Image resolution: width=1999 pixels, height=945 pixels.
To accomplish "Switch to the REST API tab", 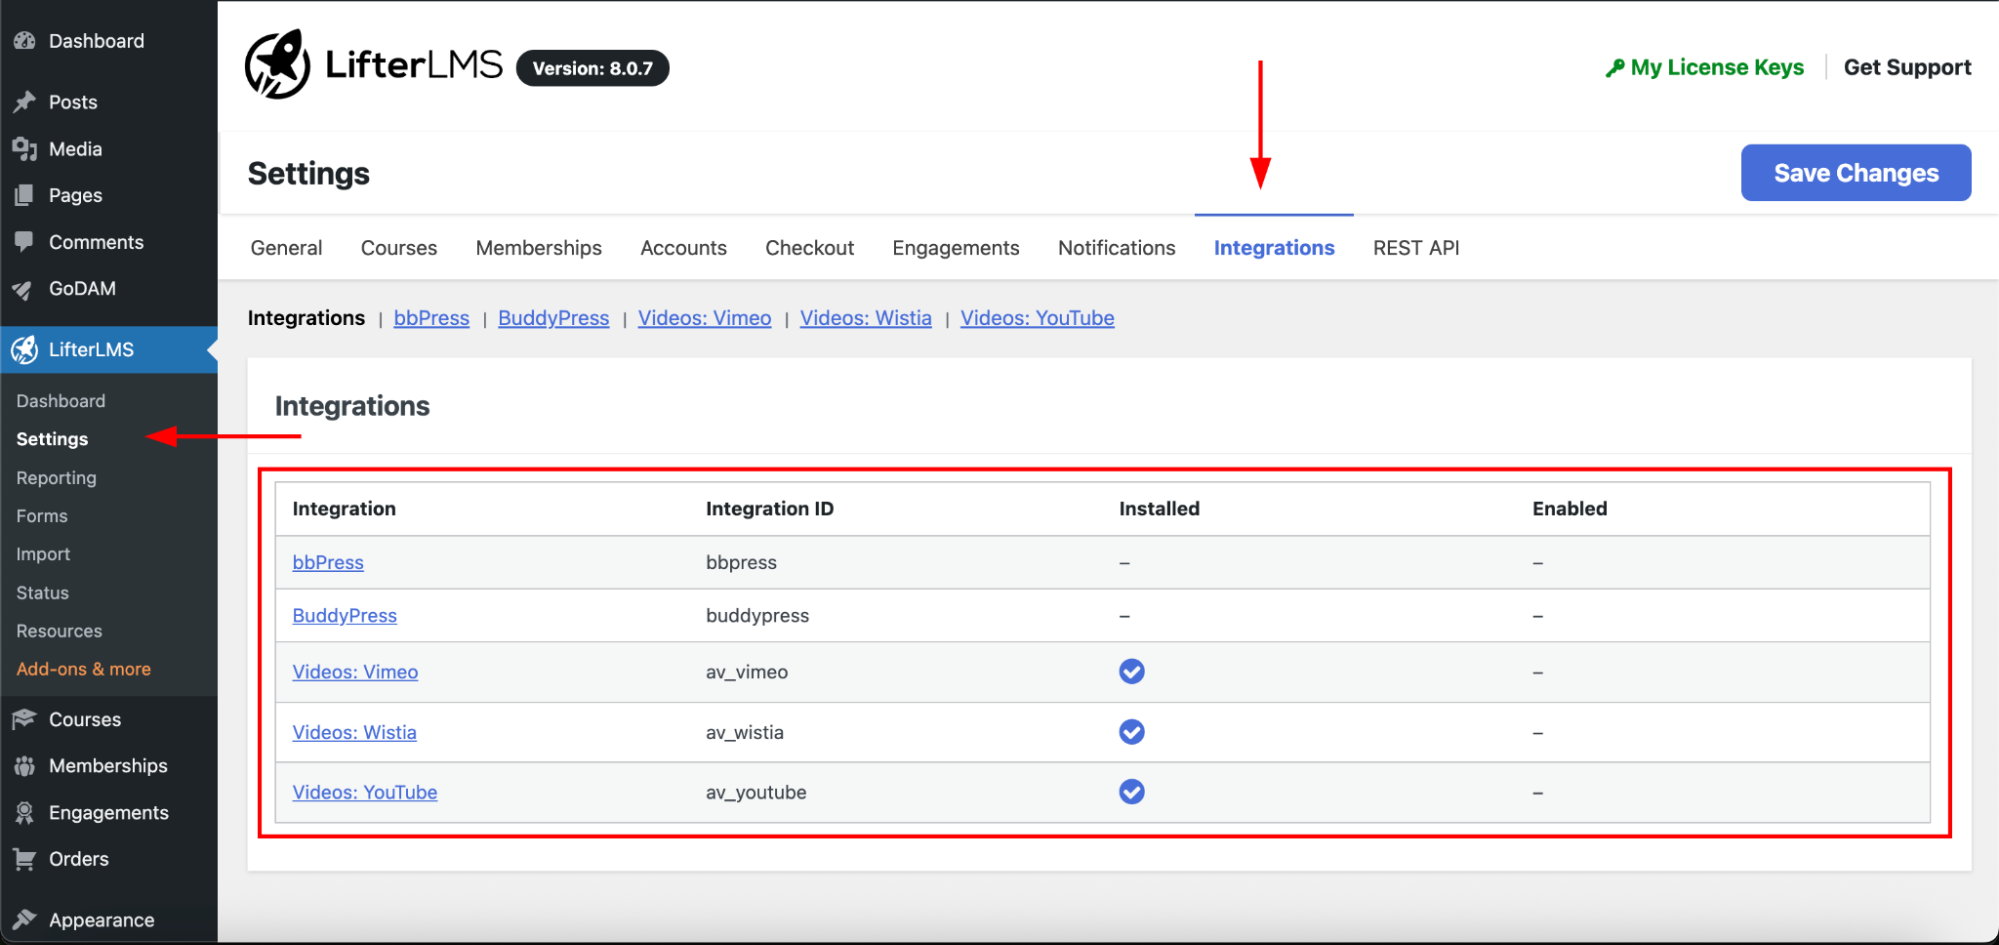I will click(x=1415, y=248).
